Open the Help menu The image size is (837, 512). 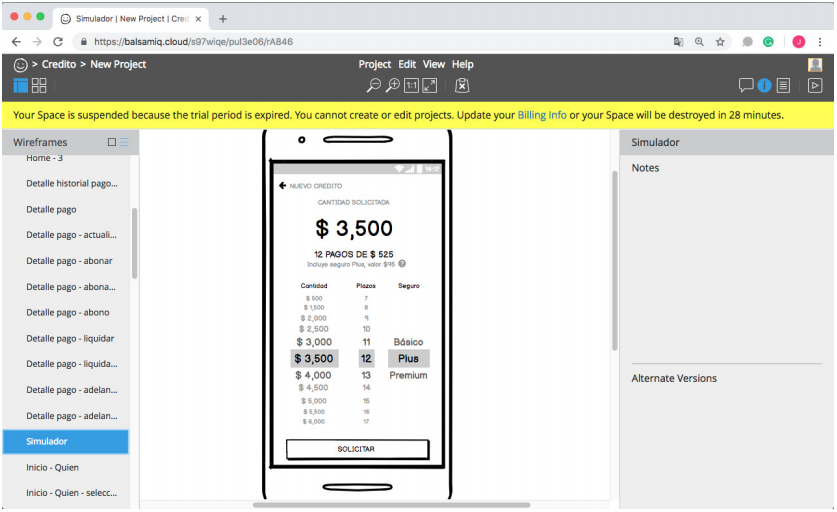462,65
